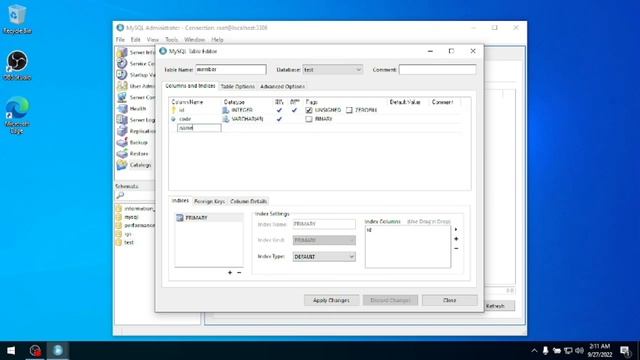This screenshot has width=640, height=360.
Task: Click the OBS Studio desktop icon
Action: pyautogui.click(x=17, y=65)
